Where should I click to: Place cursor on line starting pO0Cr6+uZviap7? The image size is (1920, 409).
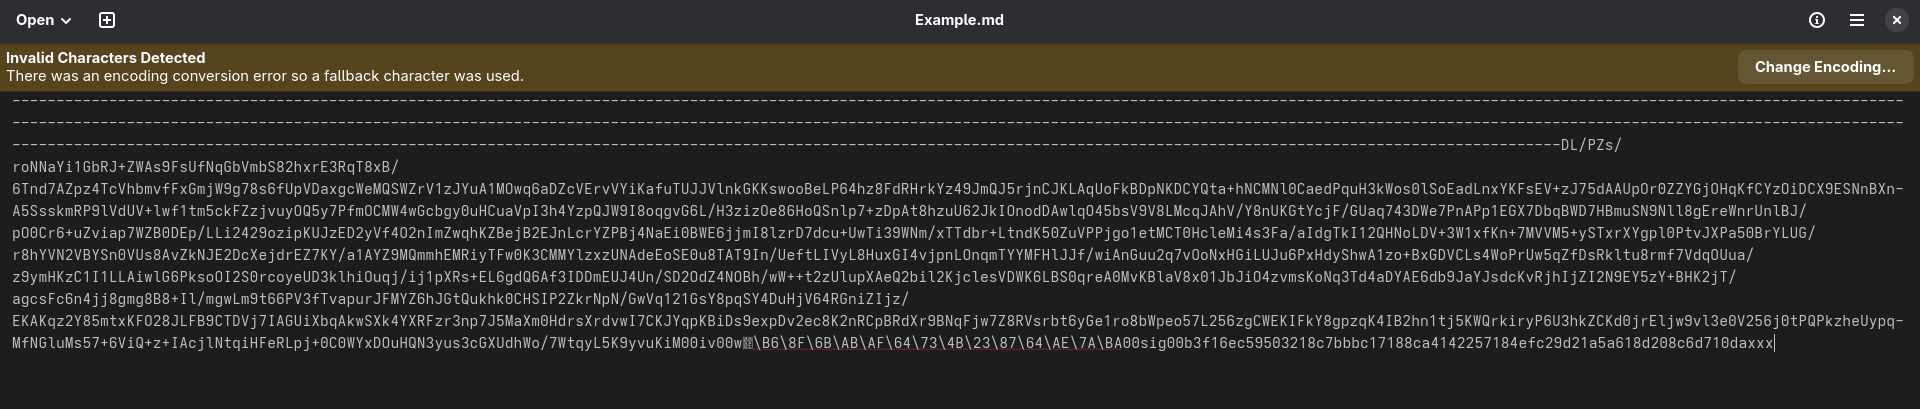(914, 233)
